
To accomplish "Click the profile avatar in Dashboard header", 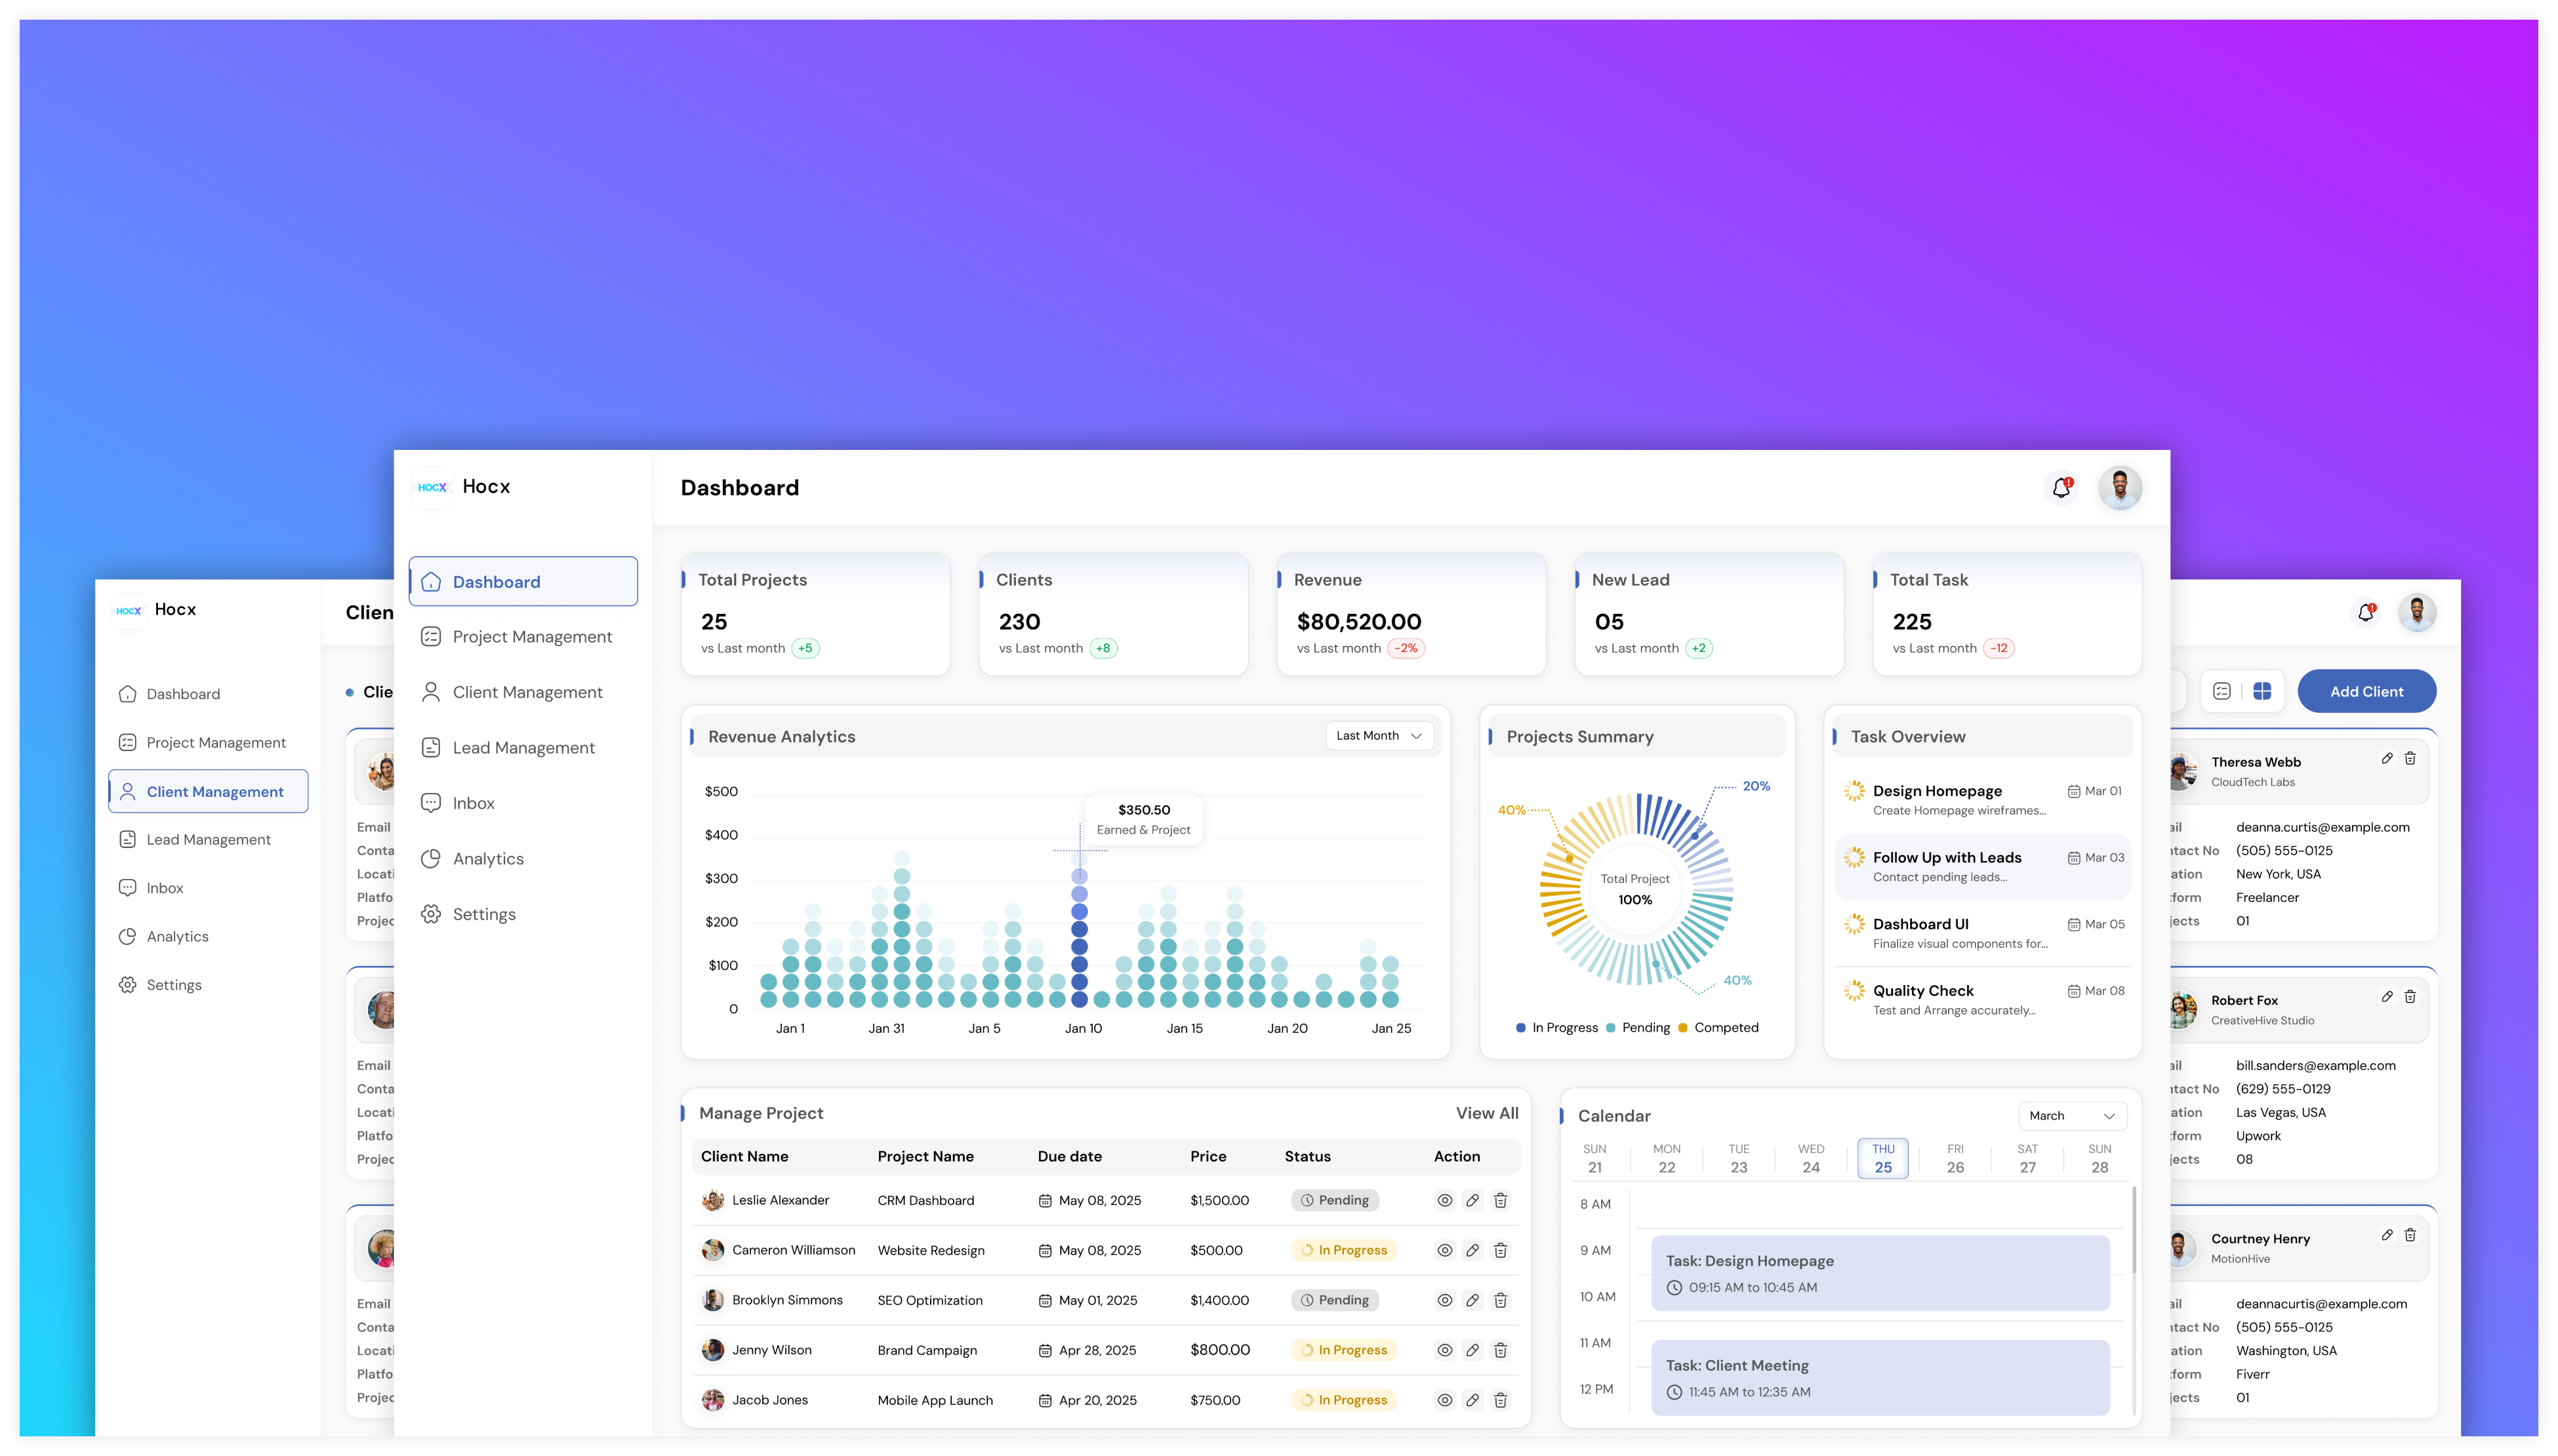I will tap(2119, 488).
